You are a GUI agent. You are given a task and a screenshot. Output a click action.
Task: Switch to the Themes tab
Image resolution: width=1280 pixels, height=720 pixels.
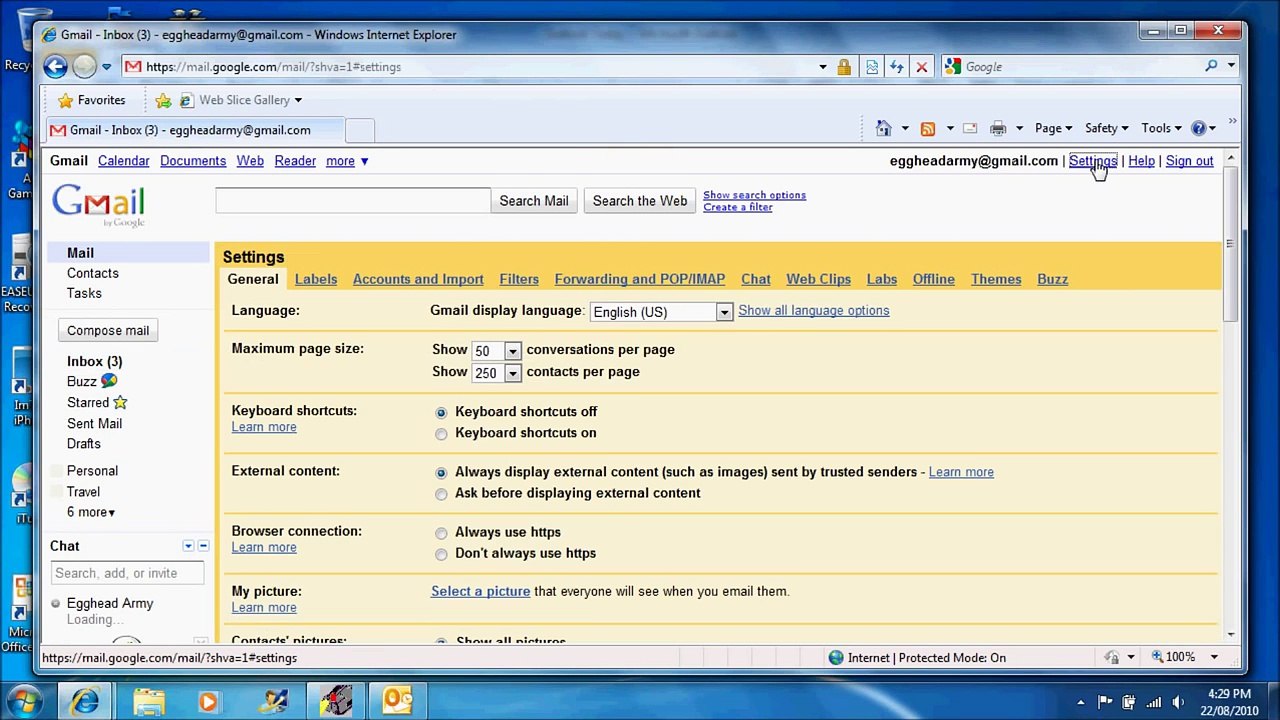point(996,279)
